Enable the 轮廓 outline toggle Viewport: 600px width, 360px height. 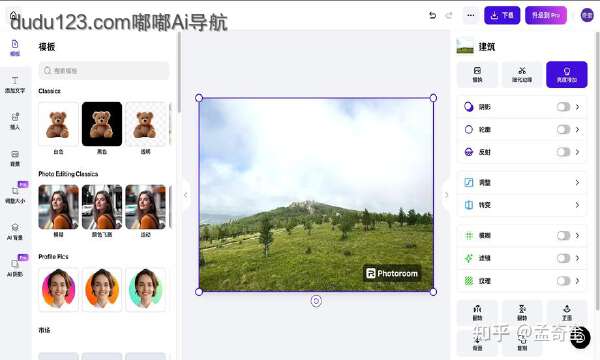point(563,129)
